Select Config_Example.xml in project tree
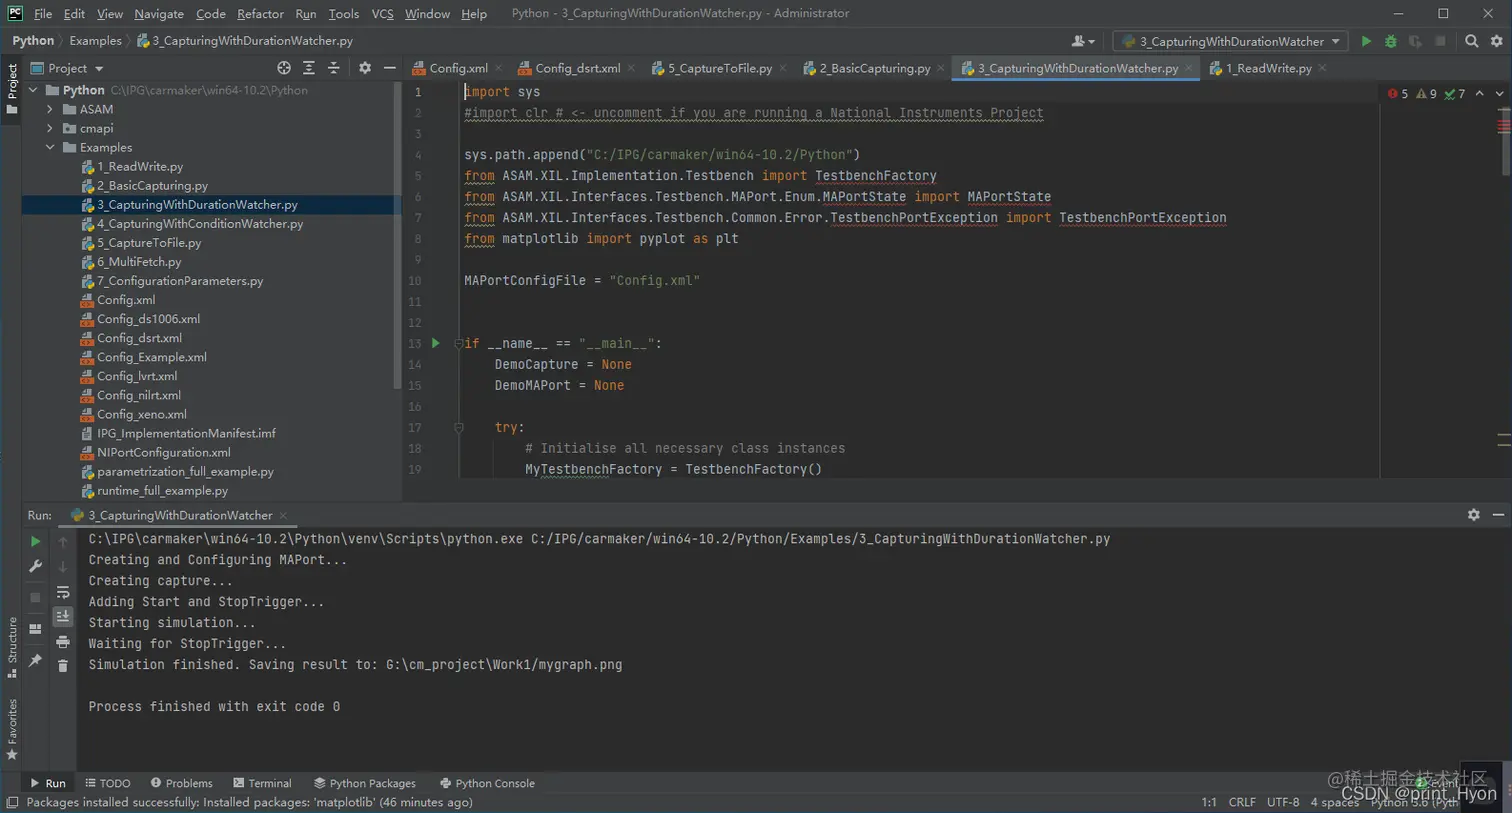1512x813 pixels. [152, 357]
